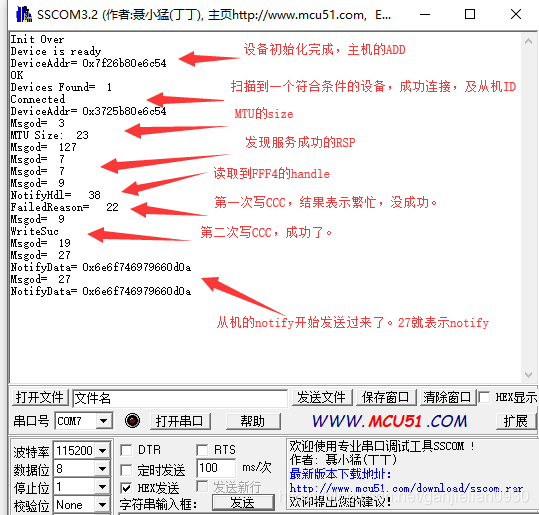Click the 打开文件 button
This screenshot has width=539, height=515.
pos(40,398)
